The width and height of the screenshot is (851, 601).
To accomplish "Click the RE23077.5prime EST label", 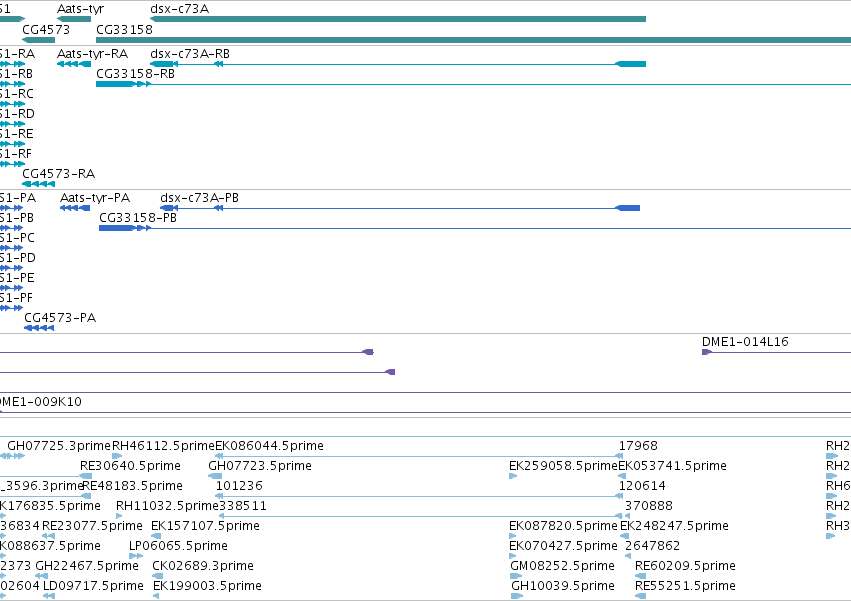I will [x=92, y=526].
